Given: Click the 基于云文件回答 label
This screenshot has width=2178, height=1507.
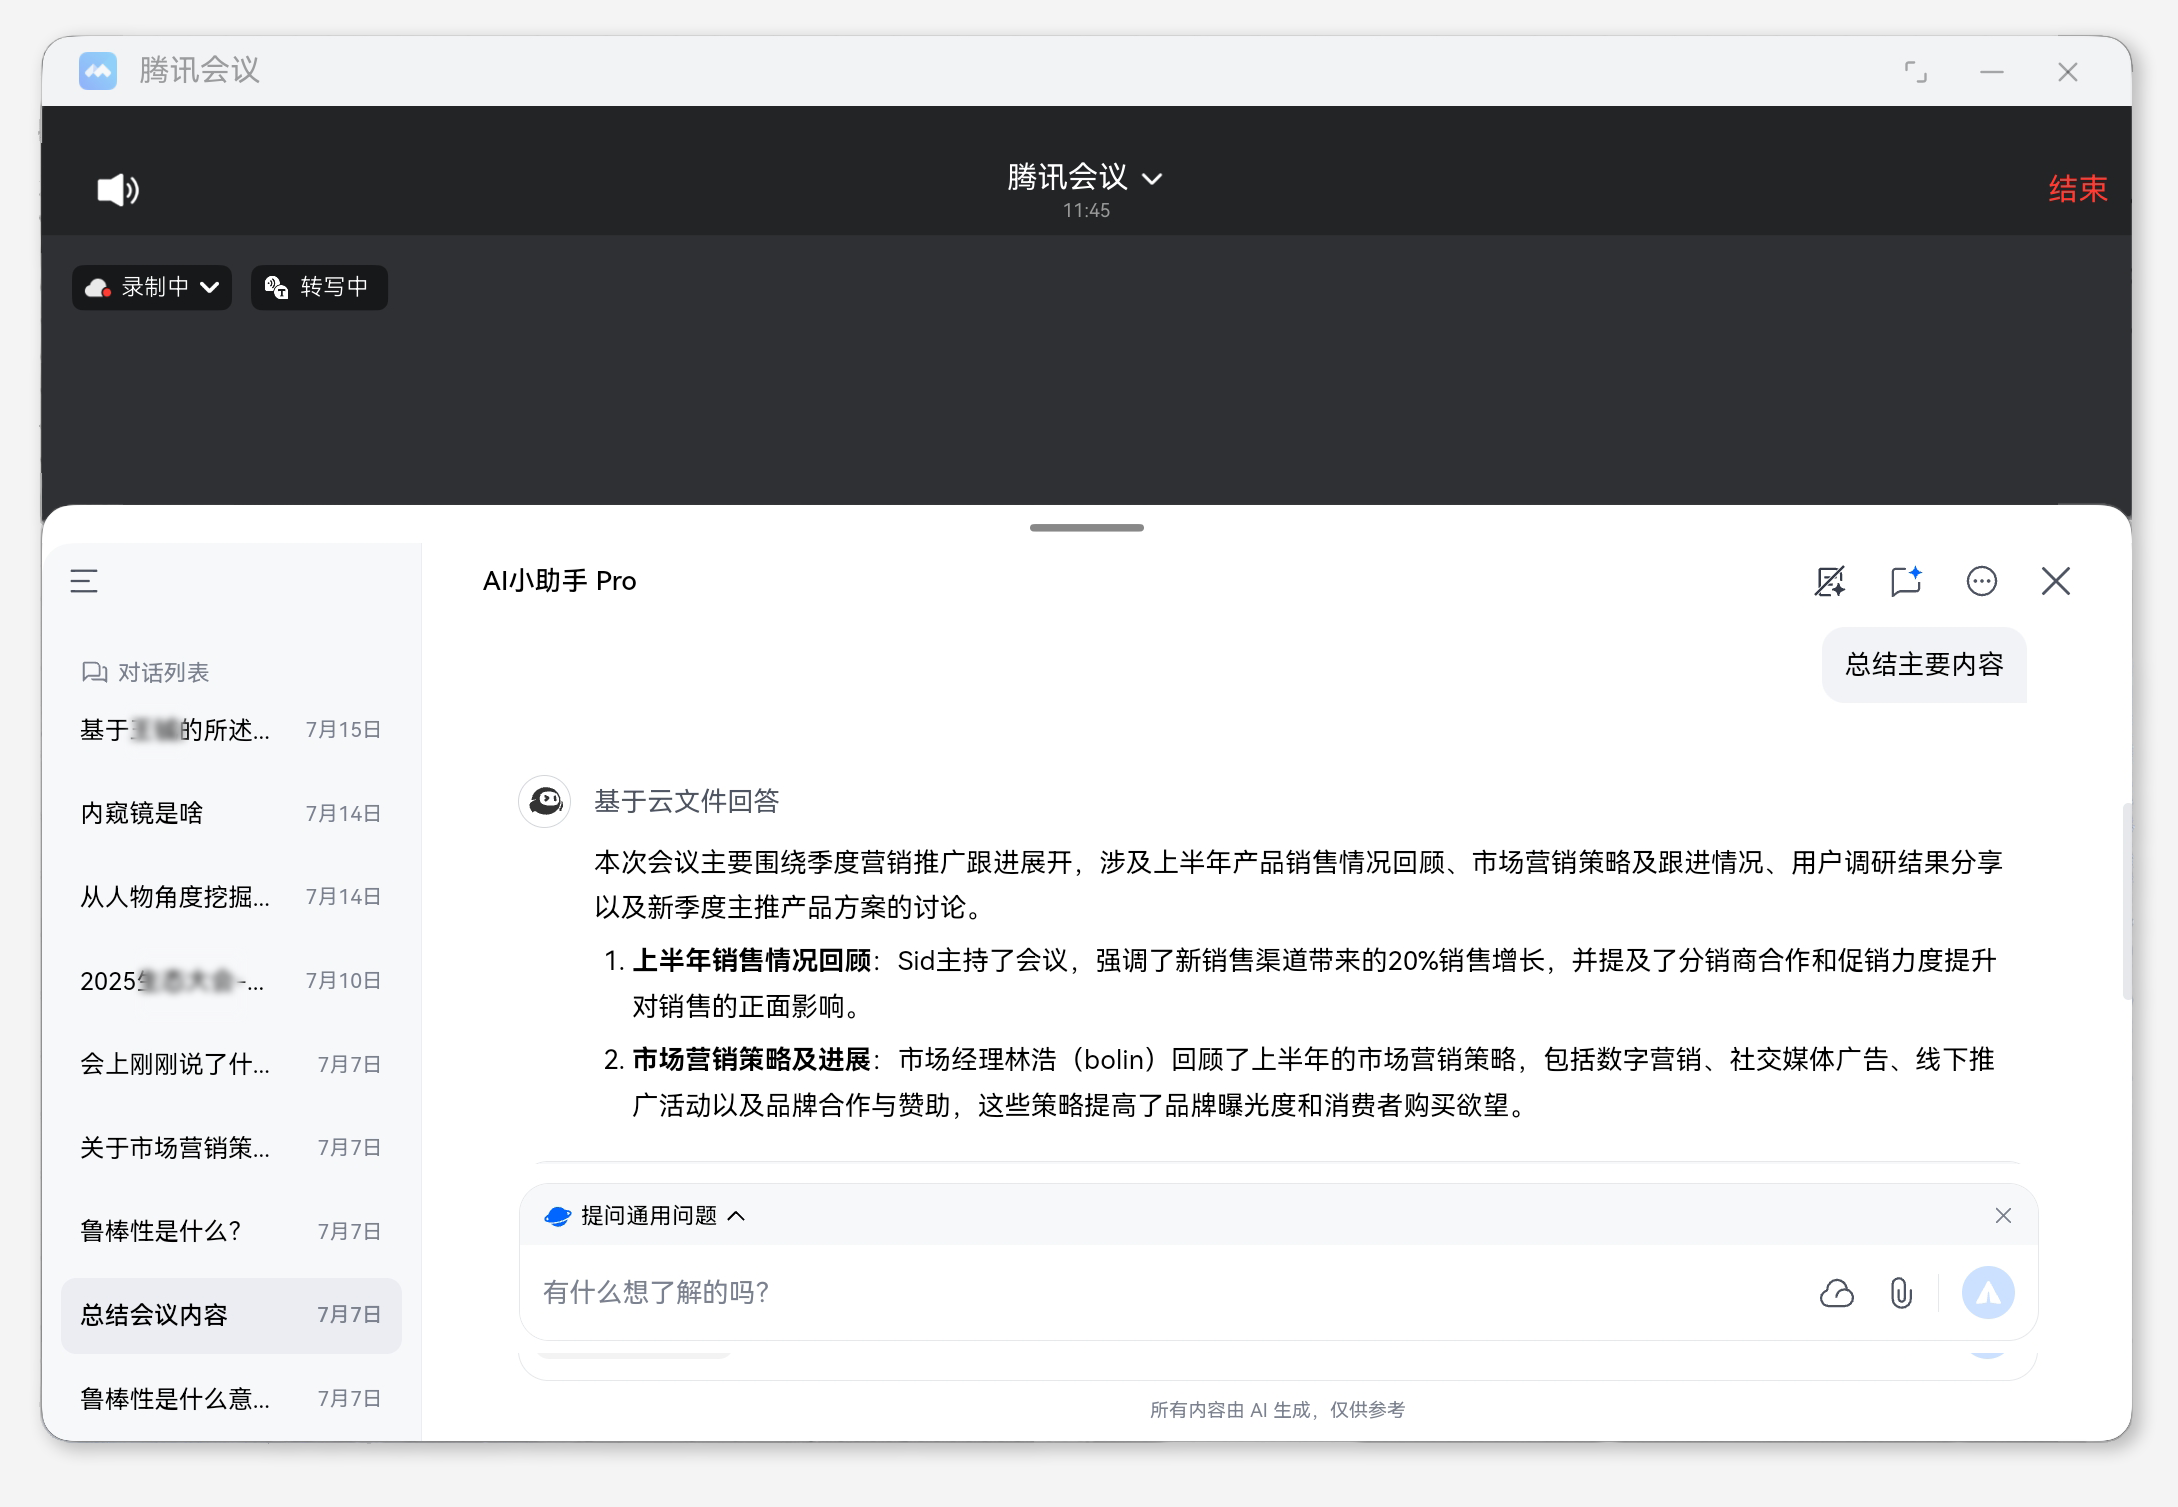Looking at the screenshot, I should (x=687, y=801).
